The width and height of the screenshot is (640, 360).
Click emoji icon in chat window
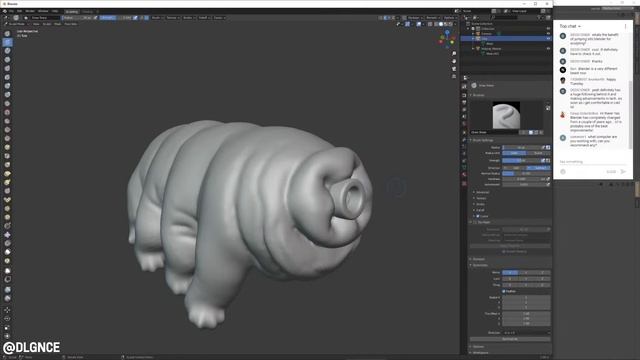[563, 172]
